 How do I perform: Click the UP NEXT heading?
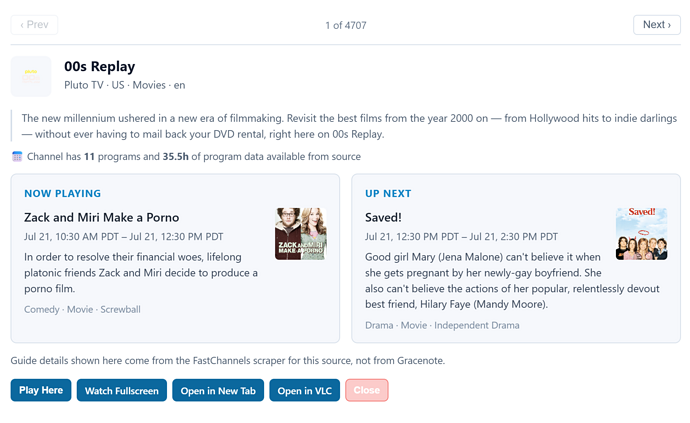point(388,194)
